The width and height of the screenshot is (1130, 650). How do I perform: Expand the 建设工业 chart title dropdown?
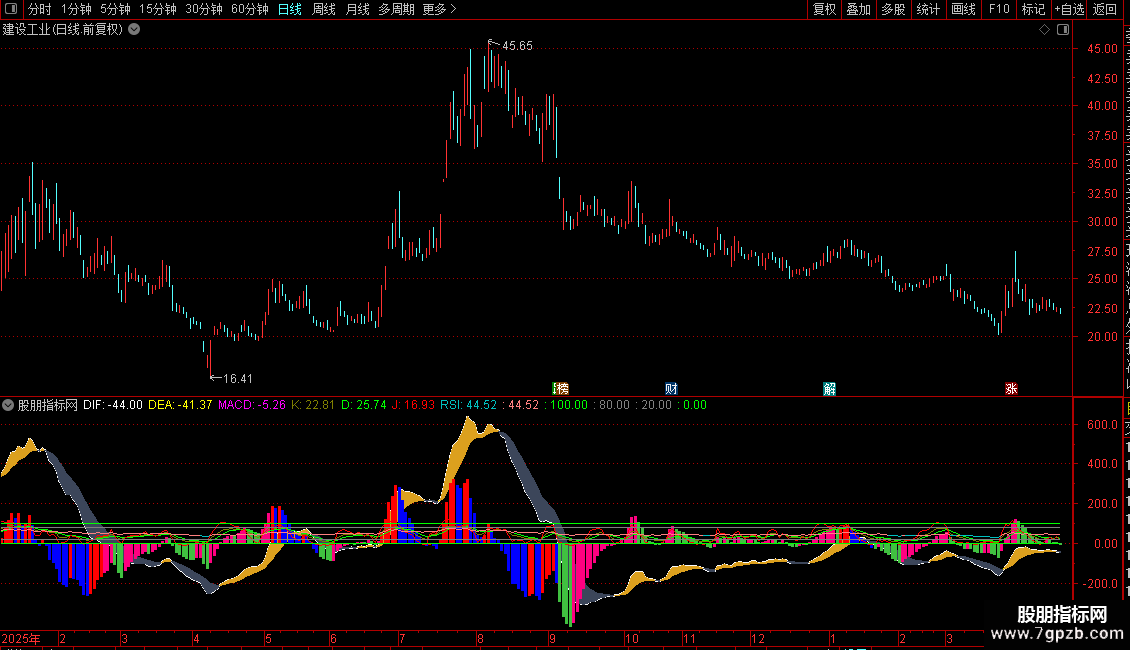[134, 30]
